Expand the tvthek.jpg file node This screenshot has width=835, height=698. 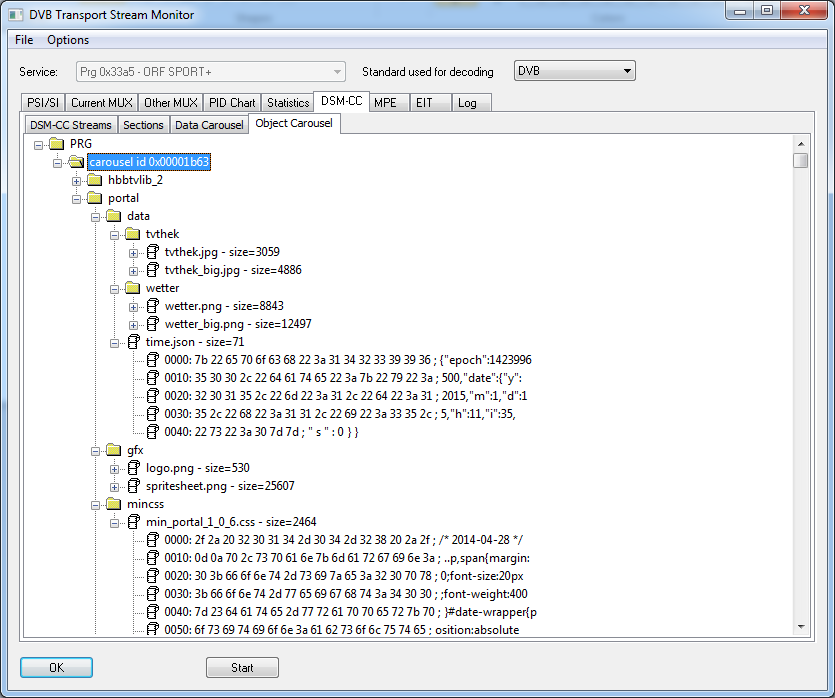pyautogui.click(x=134, y=253)
